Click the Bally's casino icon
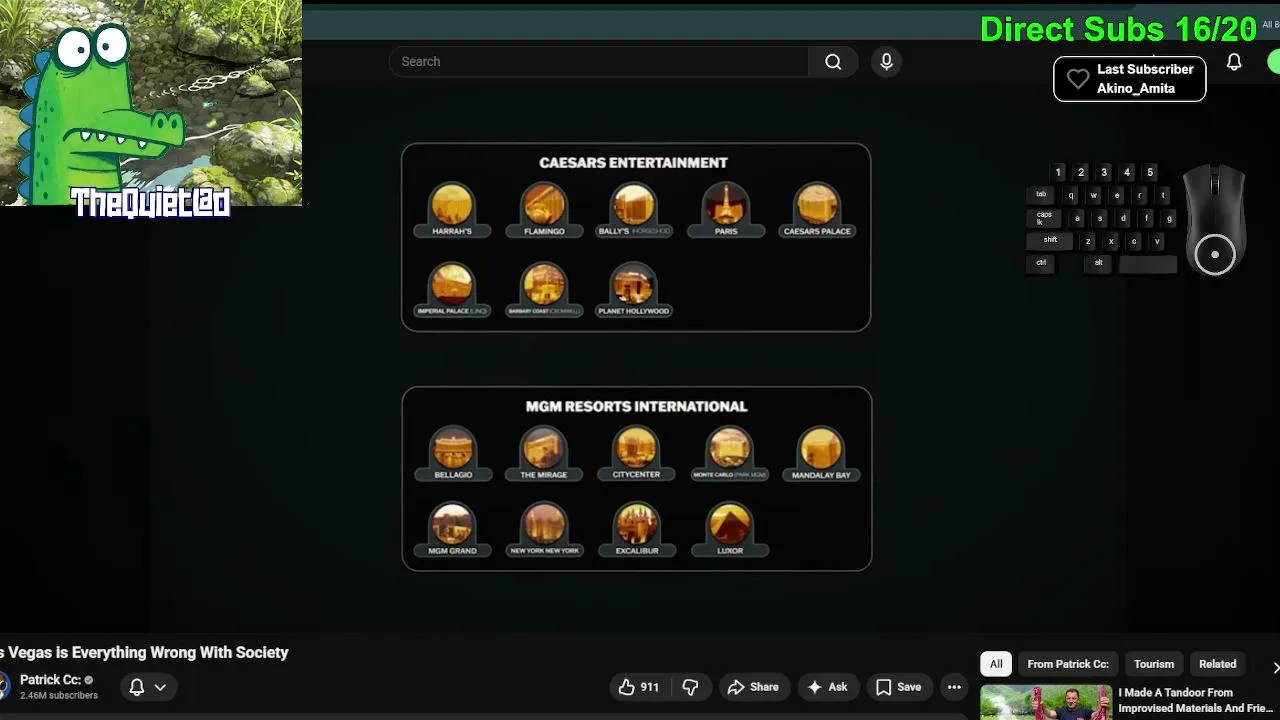The height and width of the screenshot is (720, 1280). tap(634, 210)
